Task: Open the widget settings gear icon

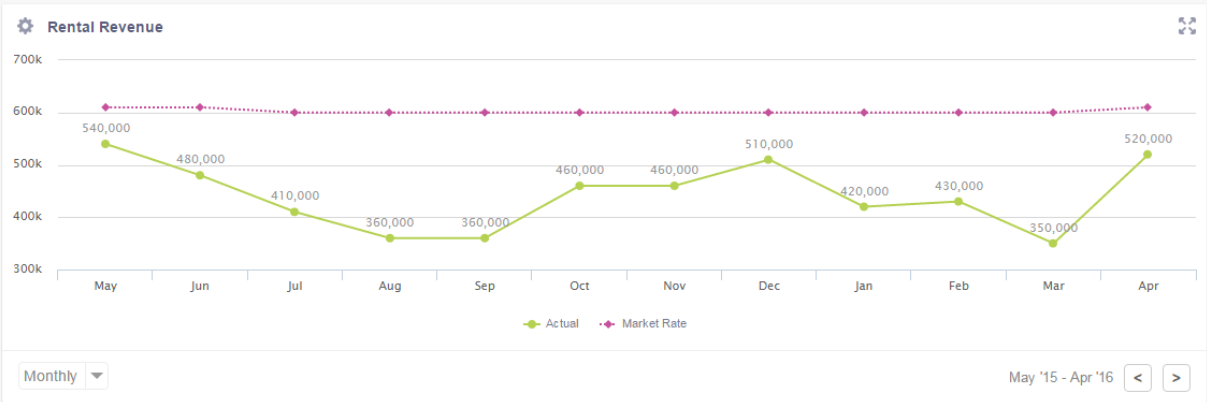Action: pyautogui.click(x=25, y=27)
